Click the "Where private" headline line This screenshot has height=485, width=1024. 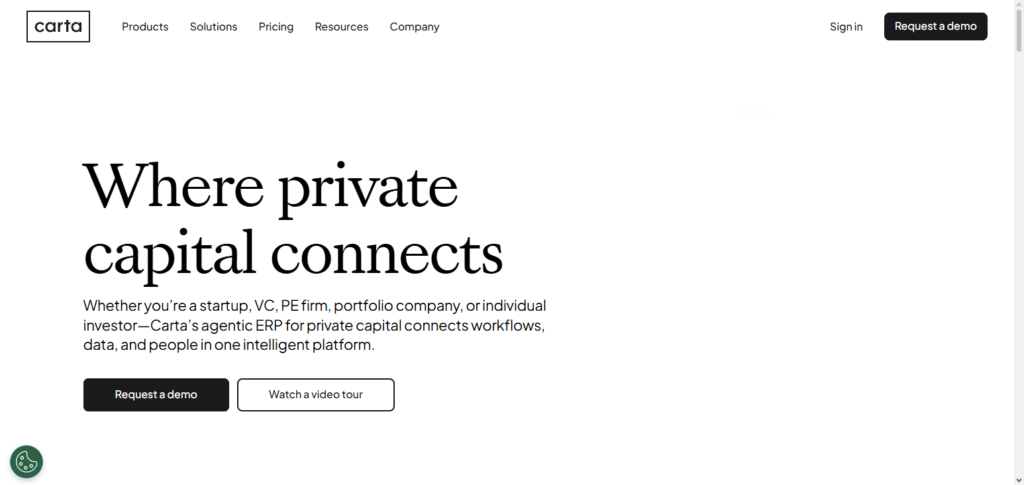point(270,185)
